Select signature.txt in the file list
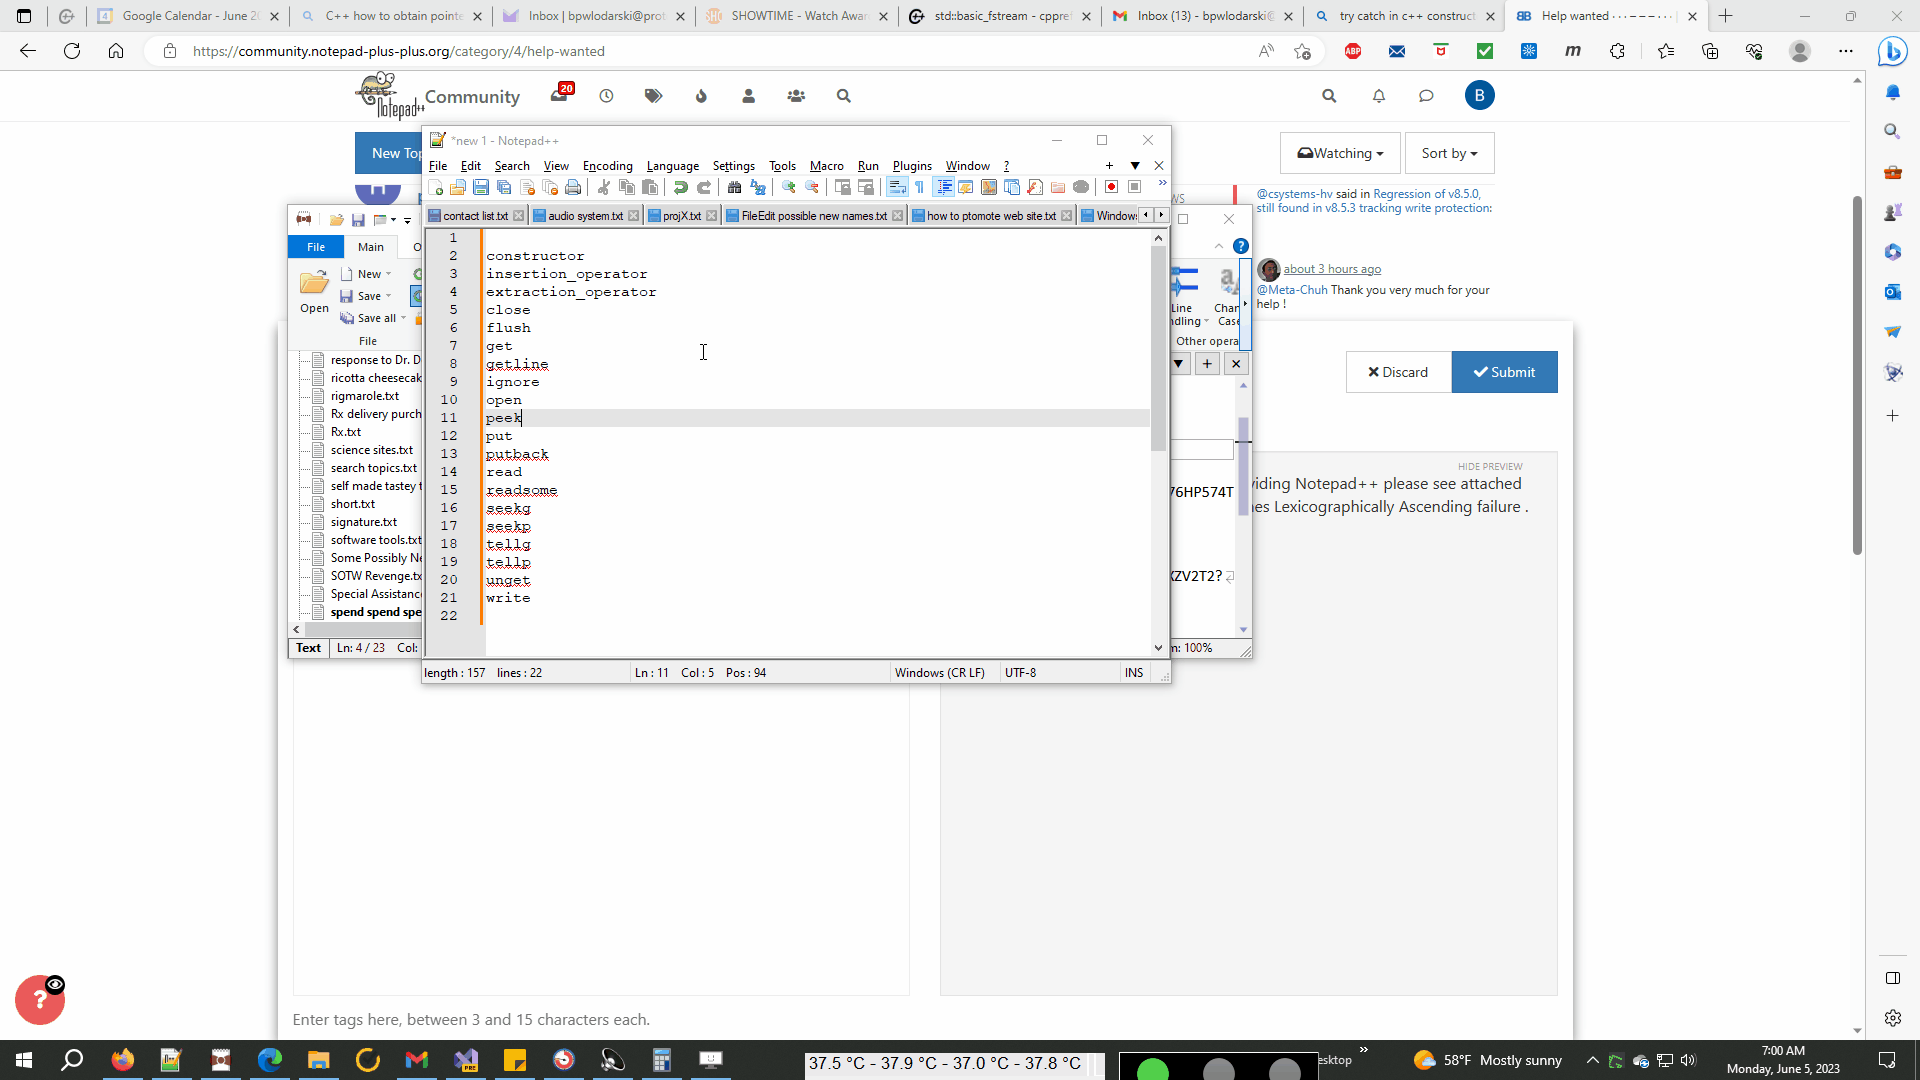 363,522
